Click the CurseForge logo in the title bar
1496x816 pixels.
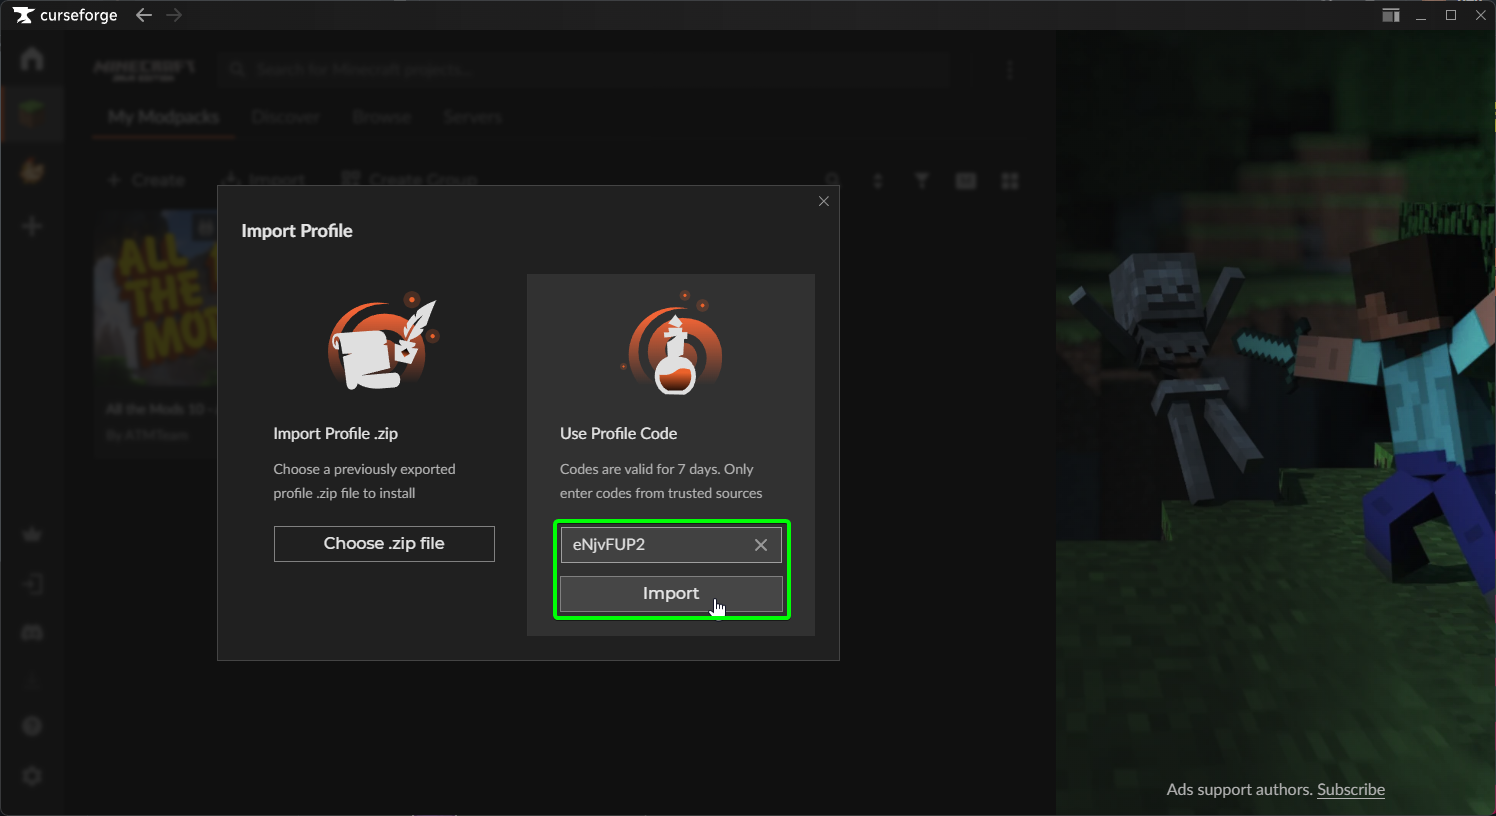(64, 15)
